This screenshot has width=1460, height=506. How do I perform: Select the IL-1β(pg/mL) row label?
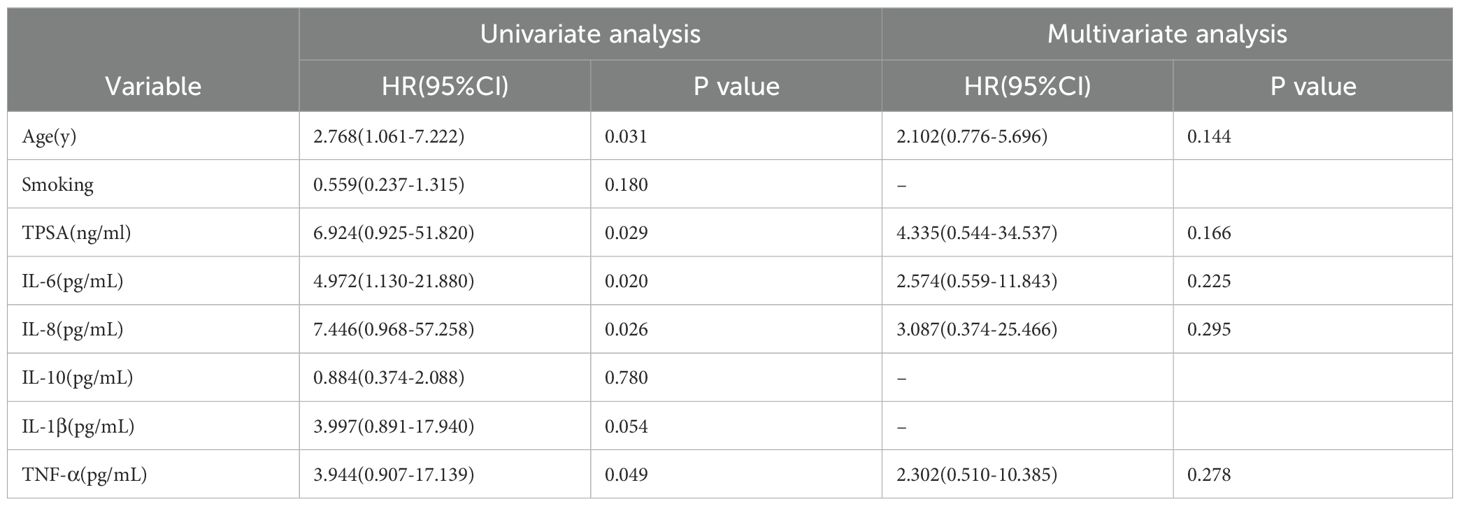click(x=79, y=426)
